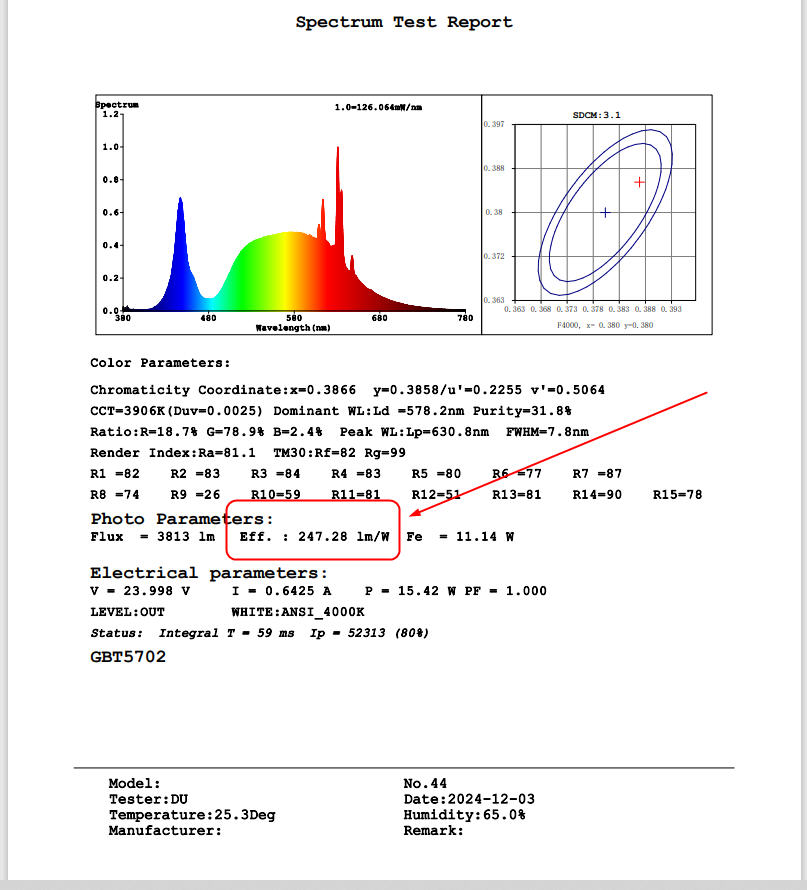The height and width of the screenshot is (890, 807).
Task: Click the Electrical parameters heading
Action: point(209,573)
